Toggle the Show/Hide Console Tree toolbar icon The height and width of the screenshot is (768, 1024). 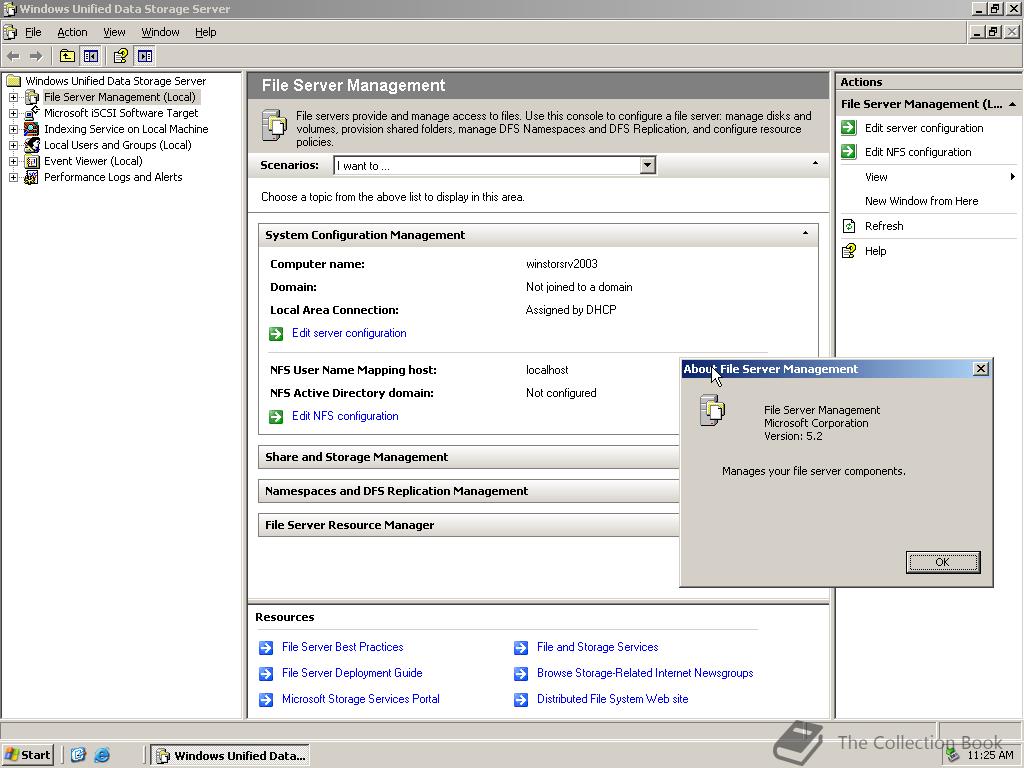pyautogui.click(x=90, y=56)
